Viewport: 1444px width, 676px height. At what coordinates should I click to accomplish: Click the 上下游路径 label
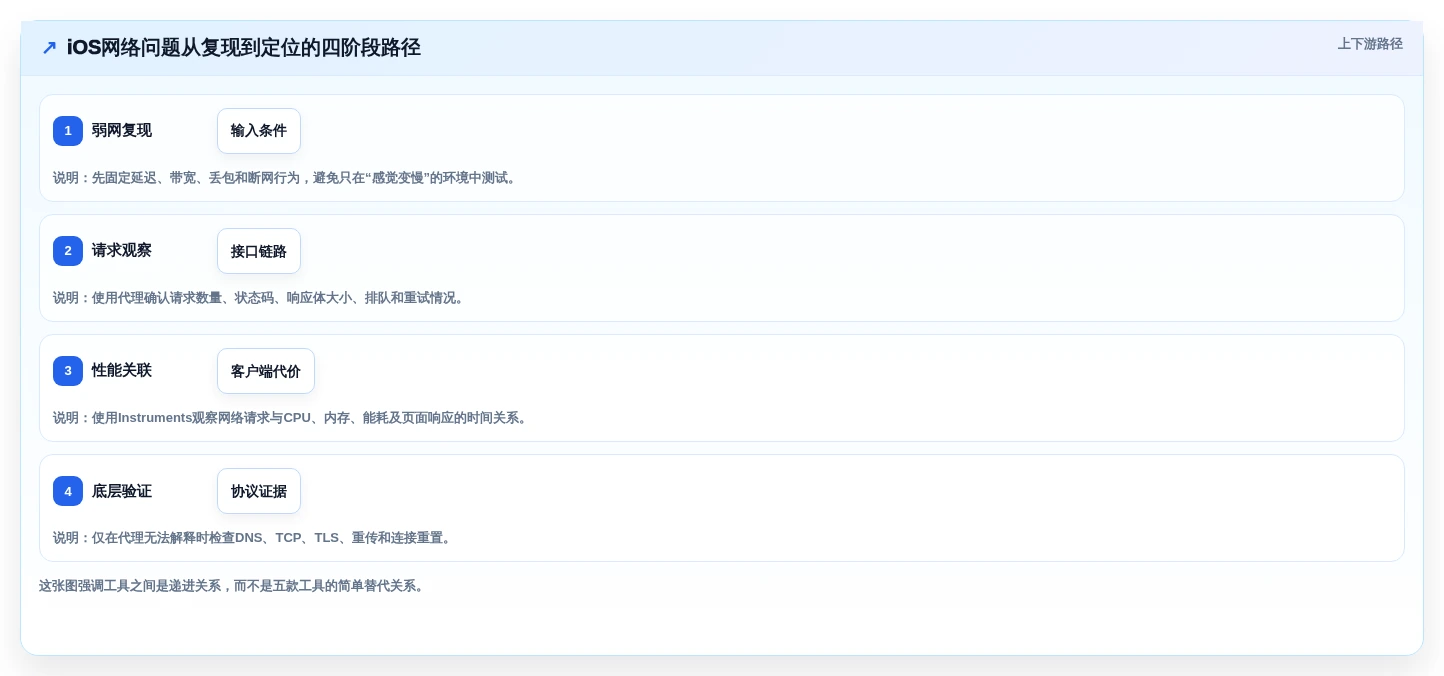tap(1370, 44)
